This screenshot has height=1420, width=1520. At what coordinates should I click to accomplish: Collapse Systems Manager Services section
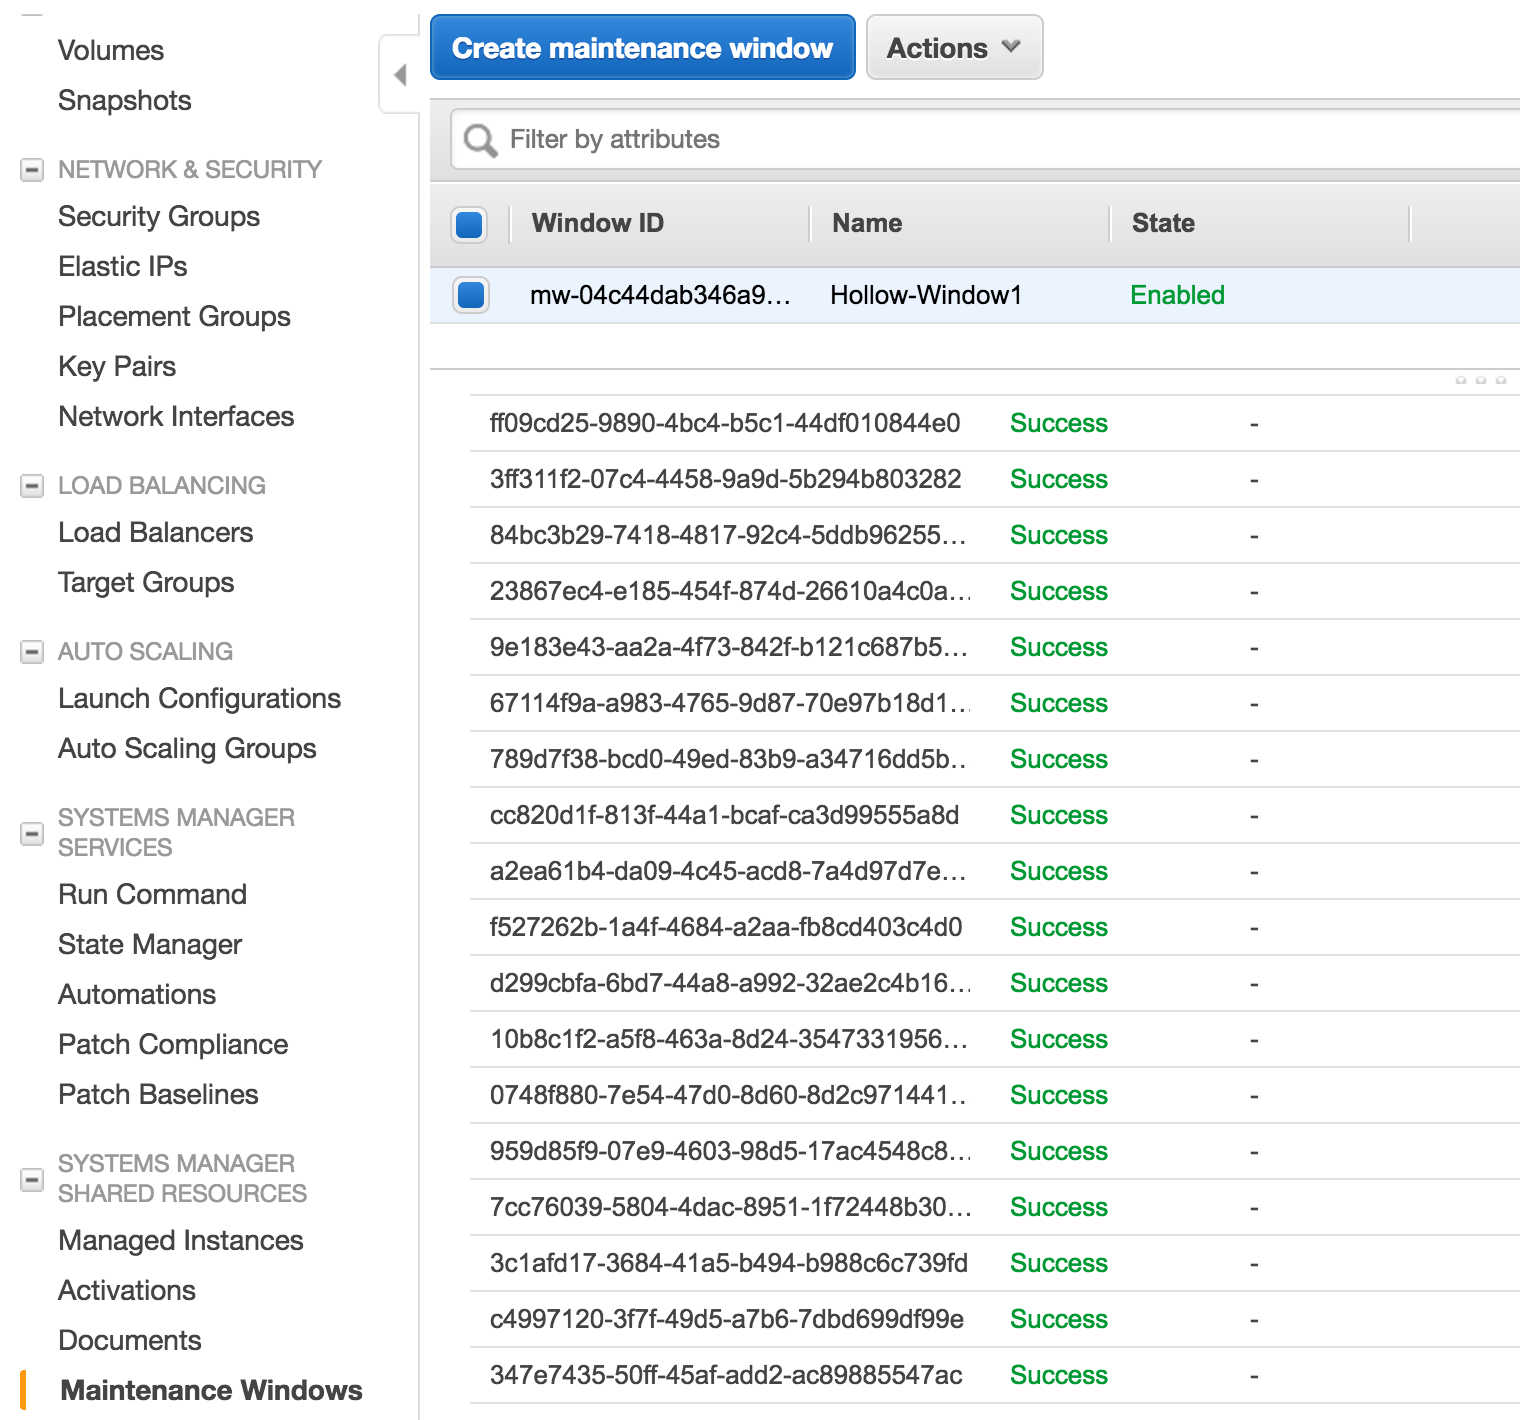[x=32, y=833]
